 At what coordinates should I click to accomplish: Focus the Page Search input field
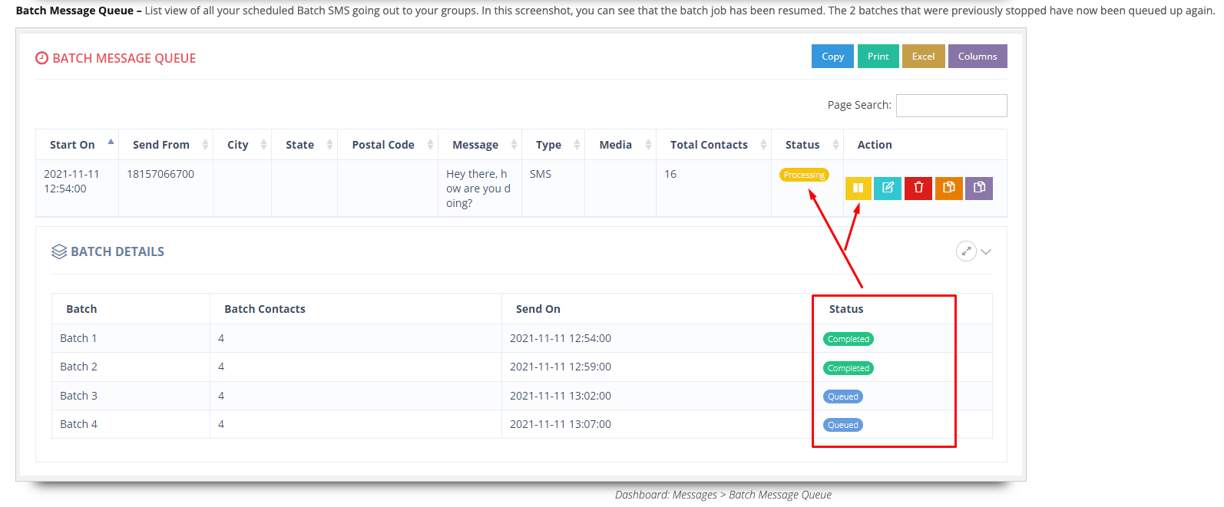(x=951, y=105)
